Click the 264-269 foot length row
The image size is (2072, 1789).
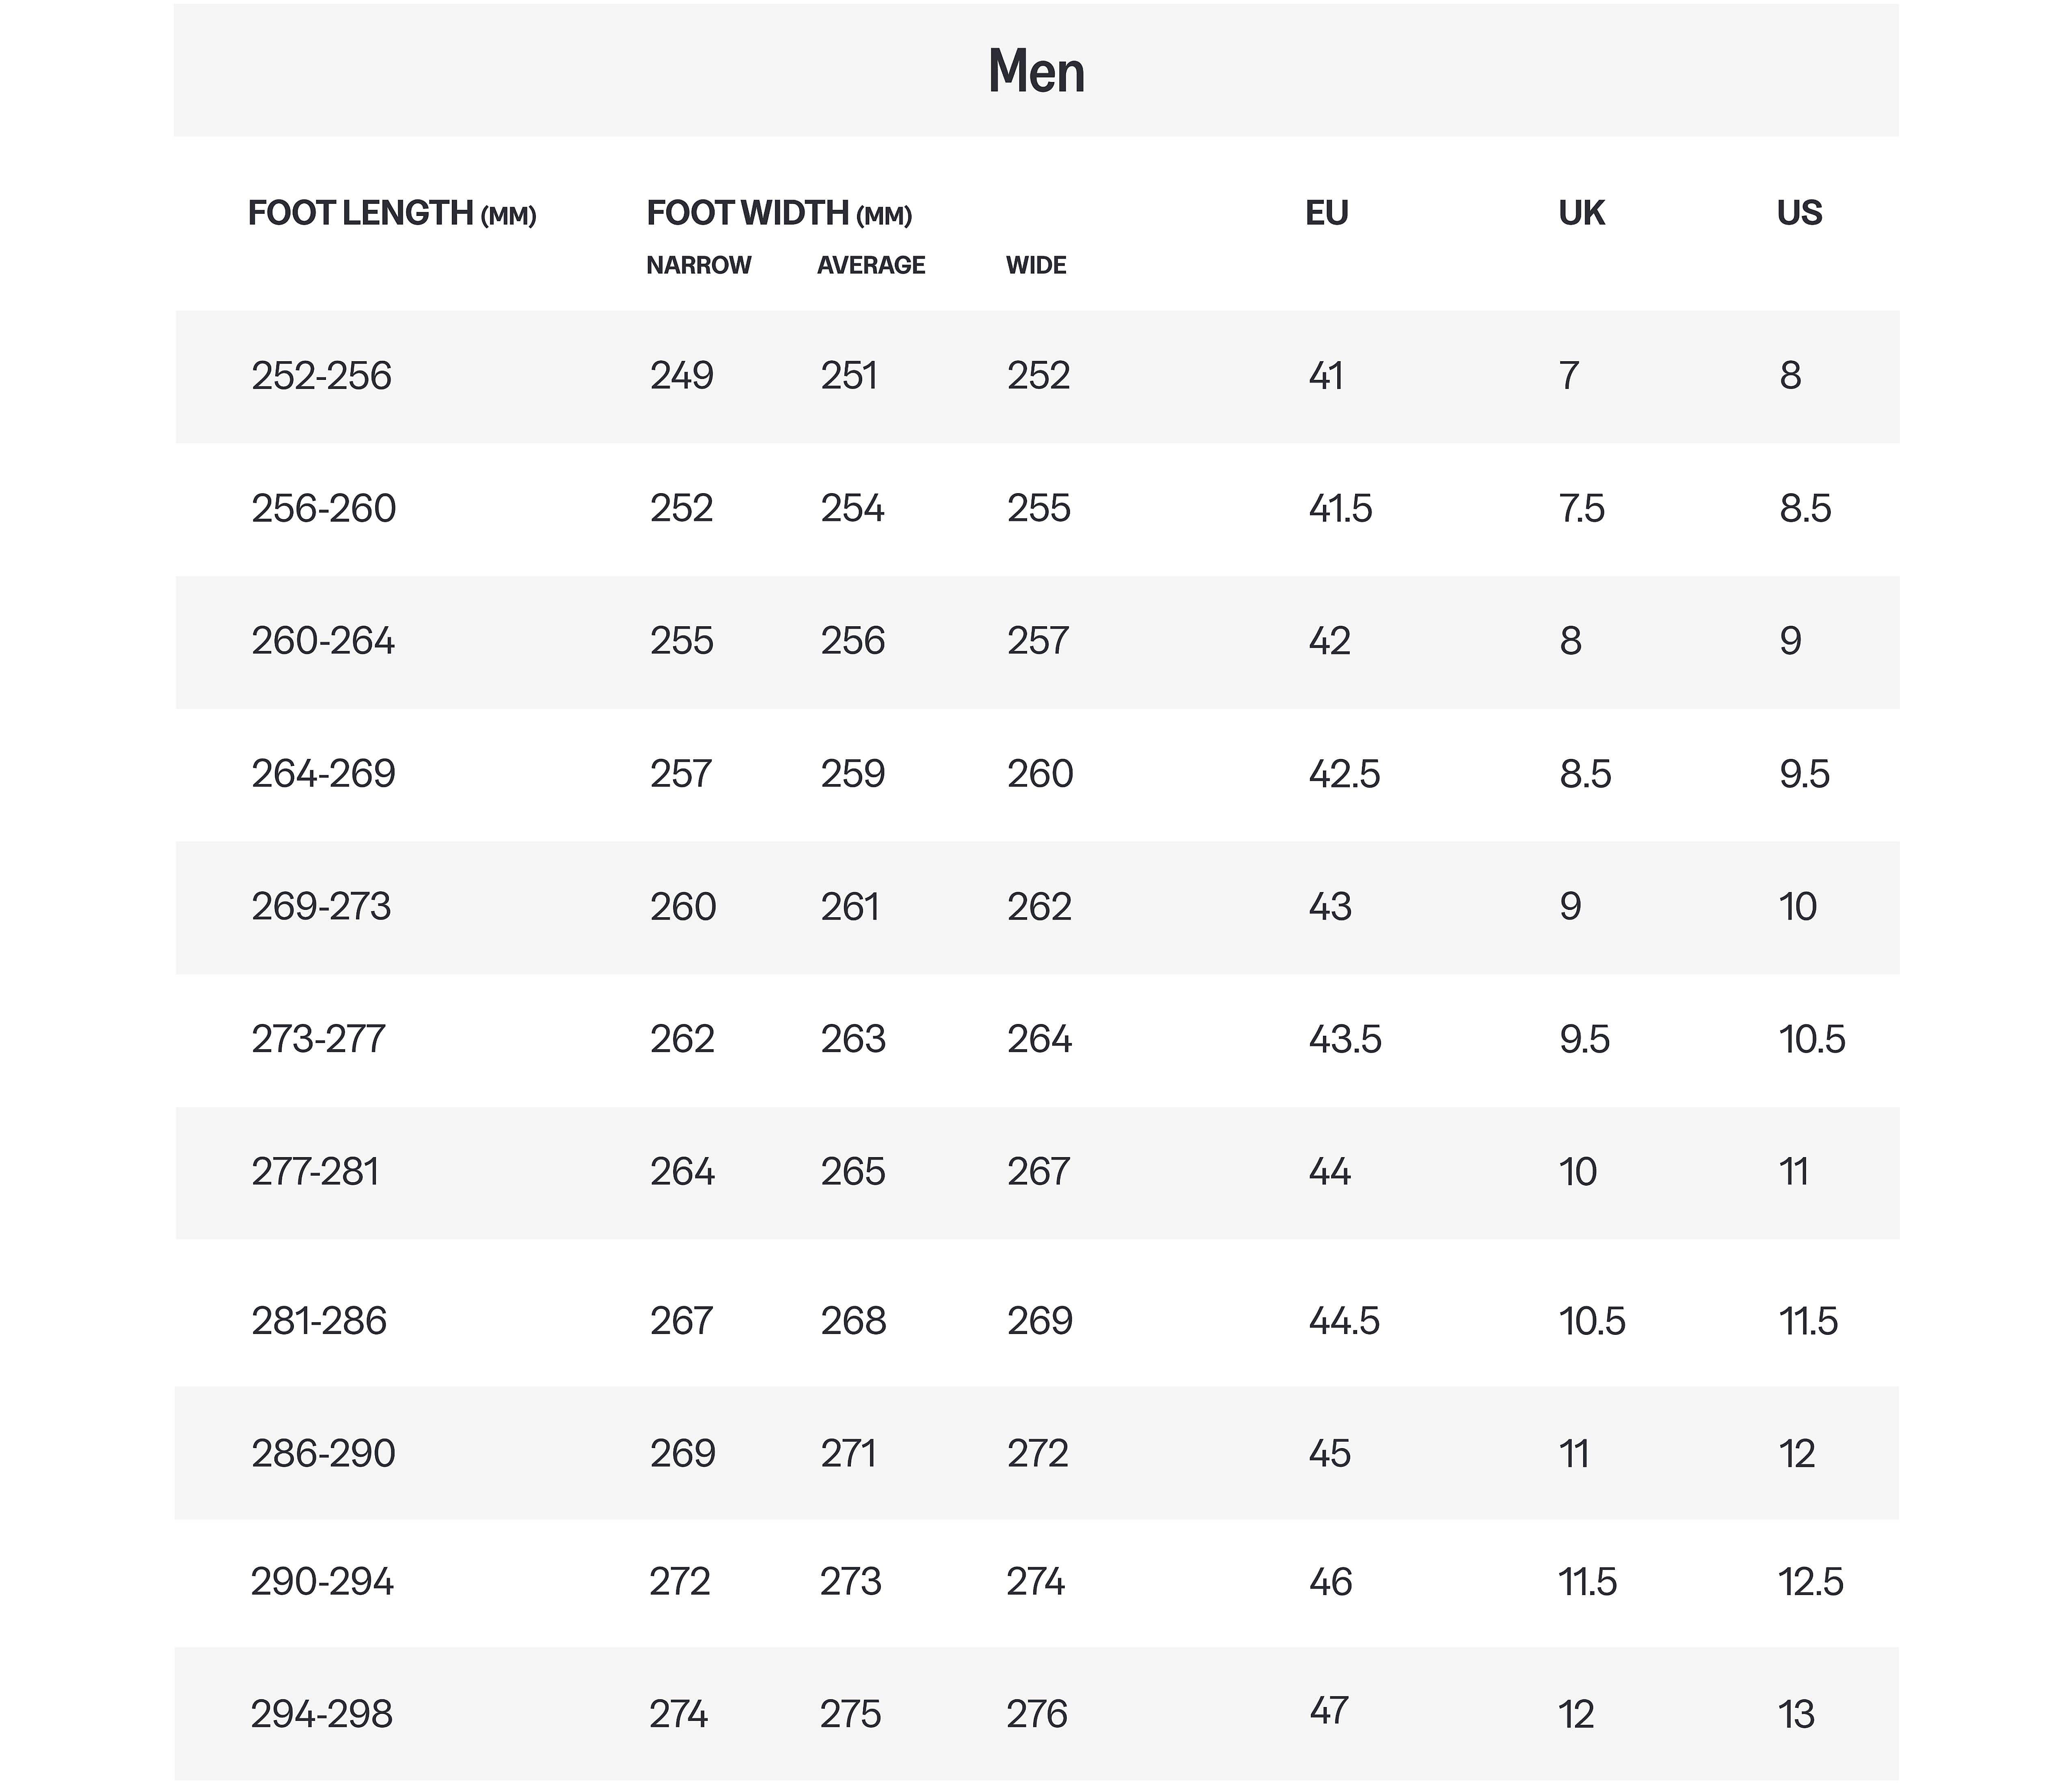323,774
